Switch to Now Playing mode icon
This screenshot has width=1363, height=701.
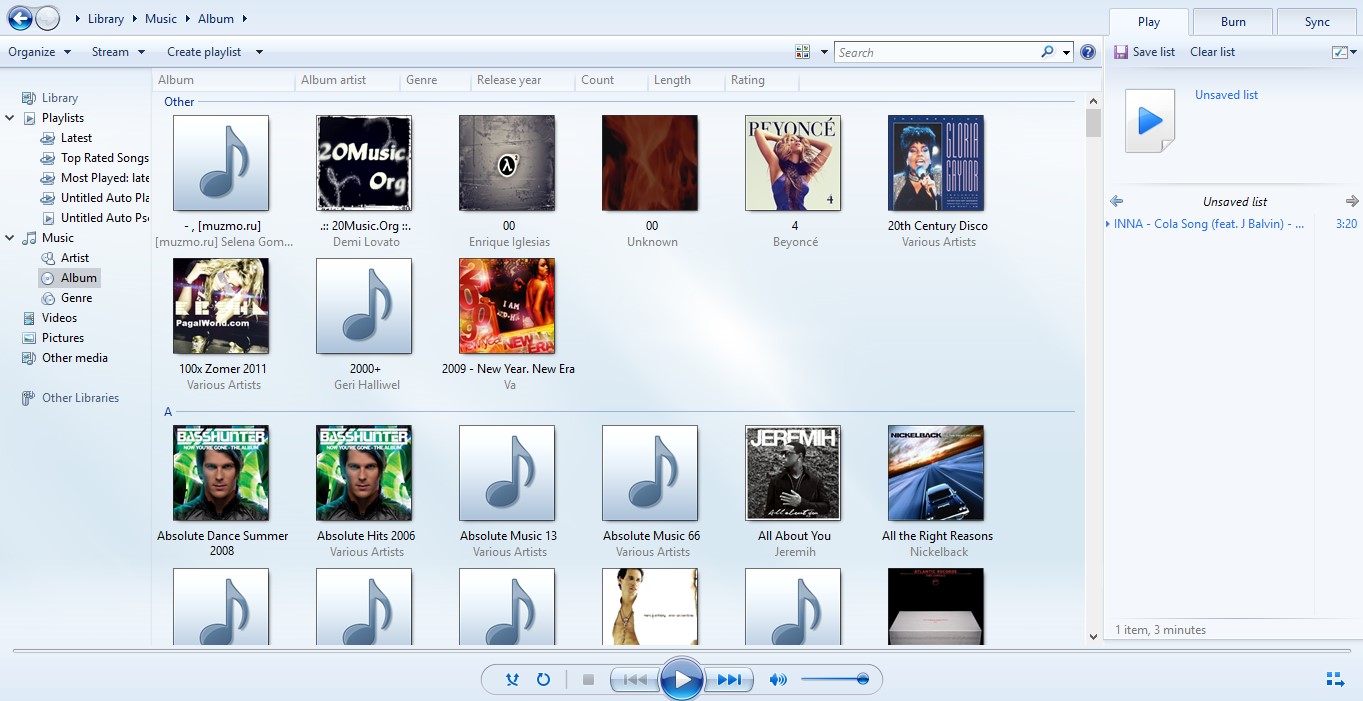point(1335,680)
